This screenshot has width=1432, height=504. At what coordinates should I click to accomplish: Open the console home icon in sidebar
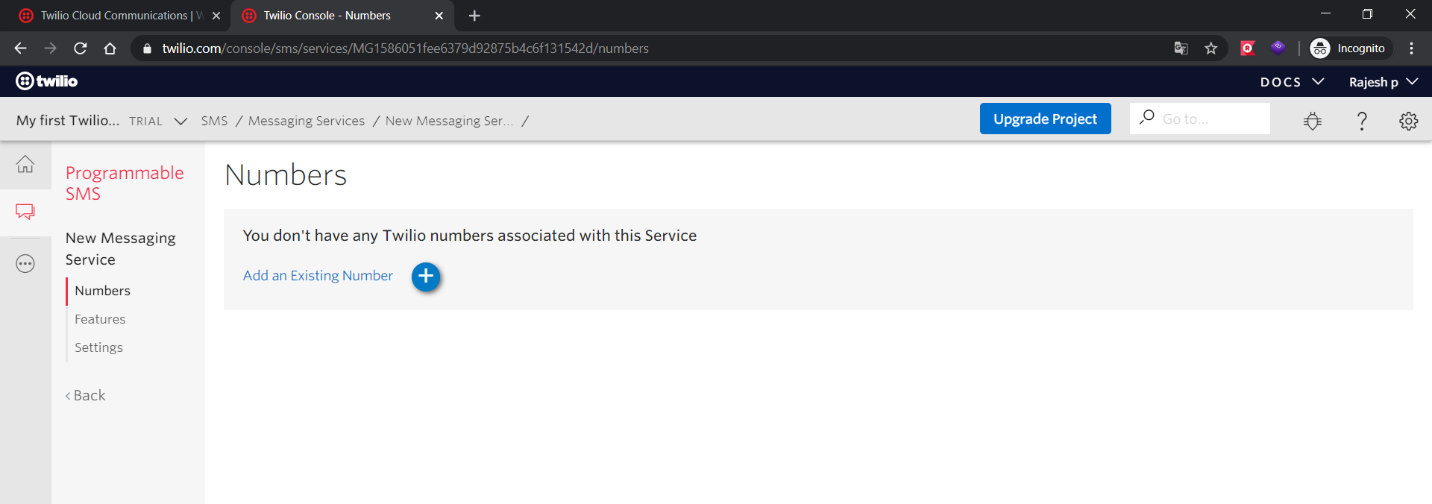click(x=26, y=164)
